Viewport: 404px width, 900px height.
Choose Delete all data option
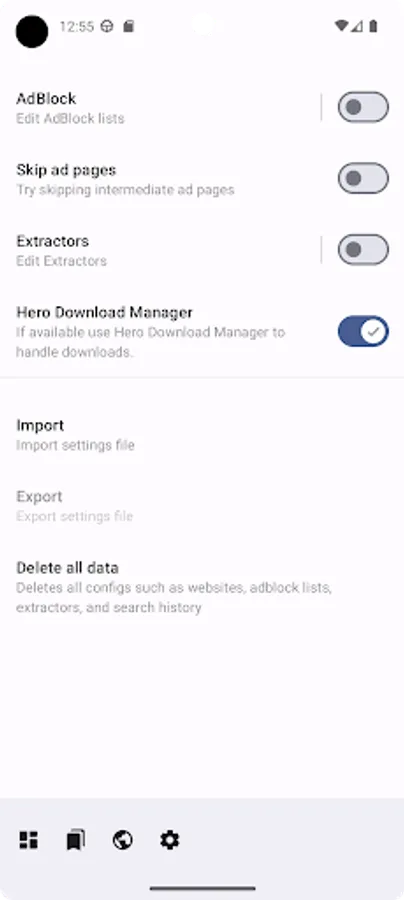[202, 587]
